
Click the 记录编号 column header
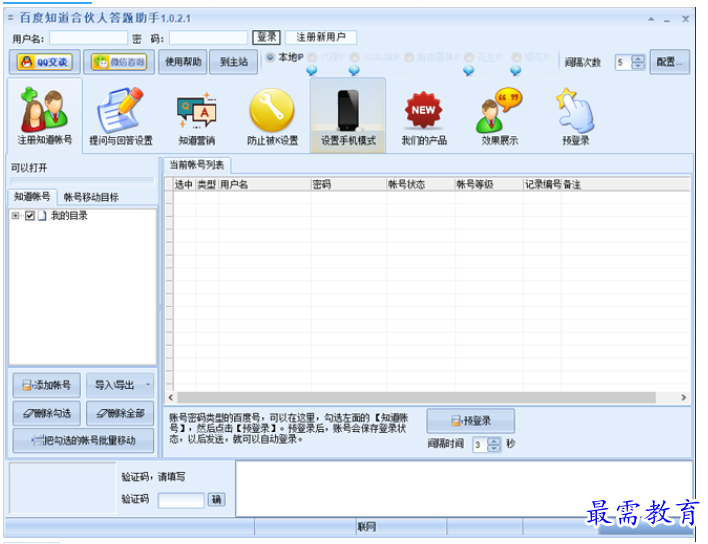coord(542,185)
